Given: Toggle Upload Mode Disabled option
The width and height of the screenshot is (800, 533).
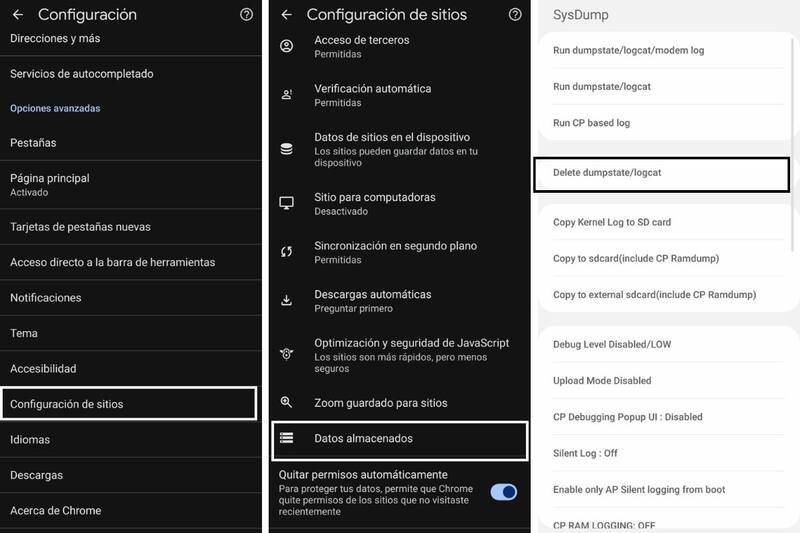Looking at the screenshot, I should [602, 380].
